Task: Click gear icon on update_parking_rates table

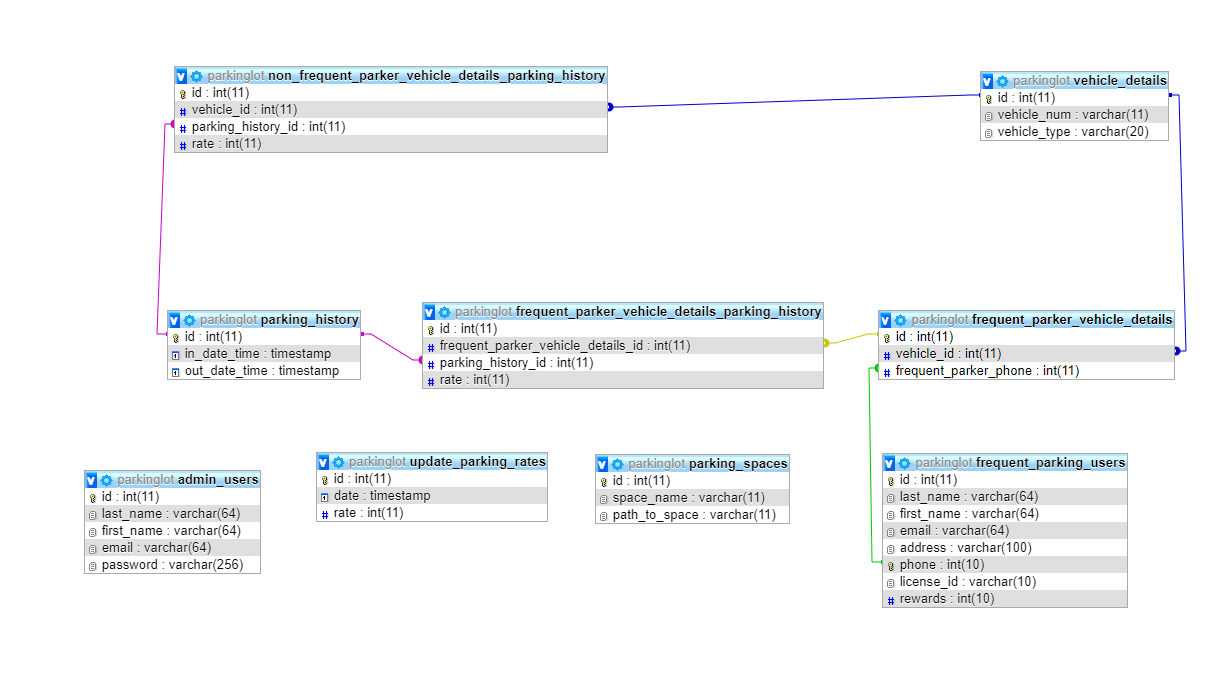Action: point(338,462)
